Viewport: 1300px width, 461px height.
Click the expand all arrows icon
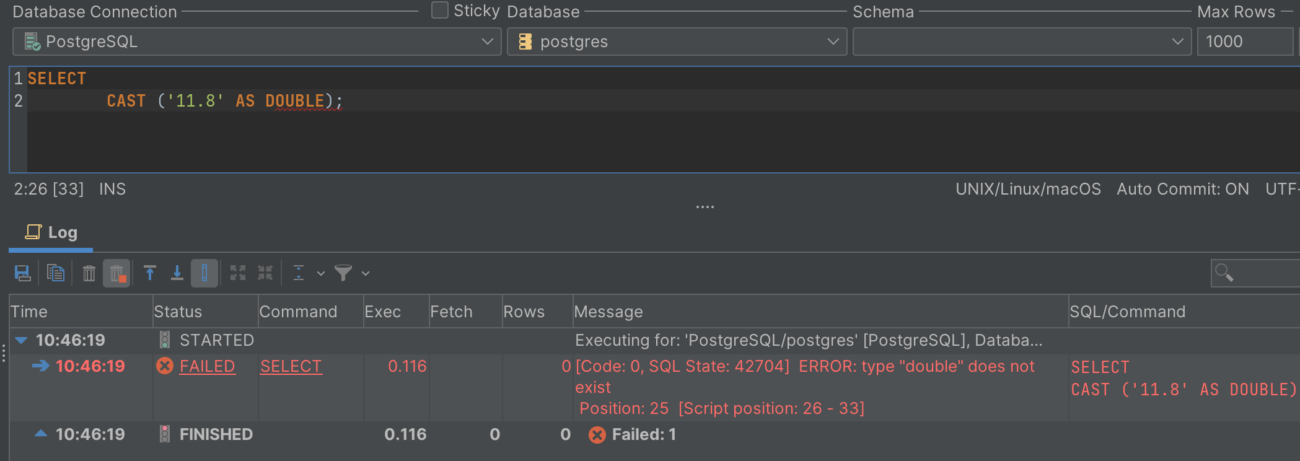[x=237, y=273]
